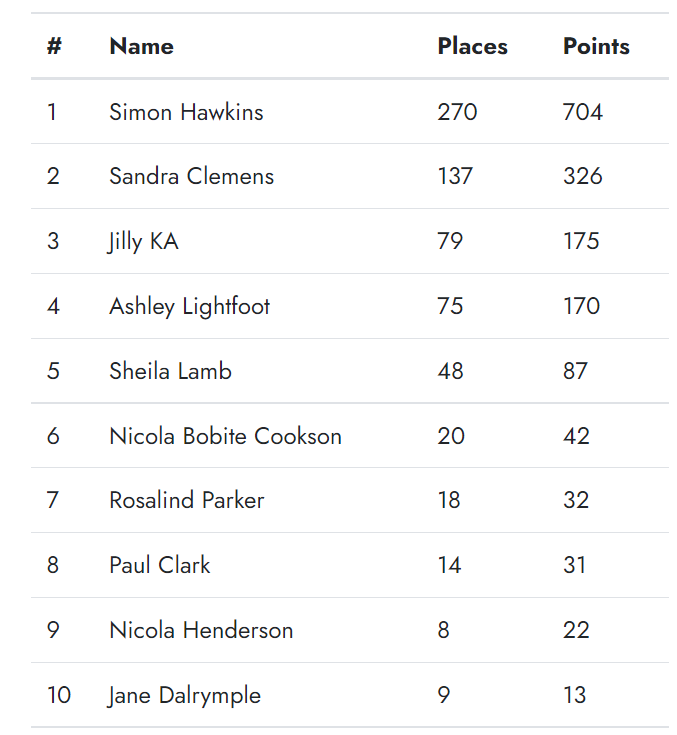The height and width of the screenshot is (735, 677).
Task: Click Nicola Henderson's name
Action: coord(201,630)
